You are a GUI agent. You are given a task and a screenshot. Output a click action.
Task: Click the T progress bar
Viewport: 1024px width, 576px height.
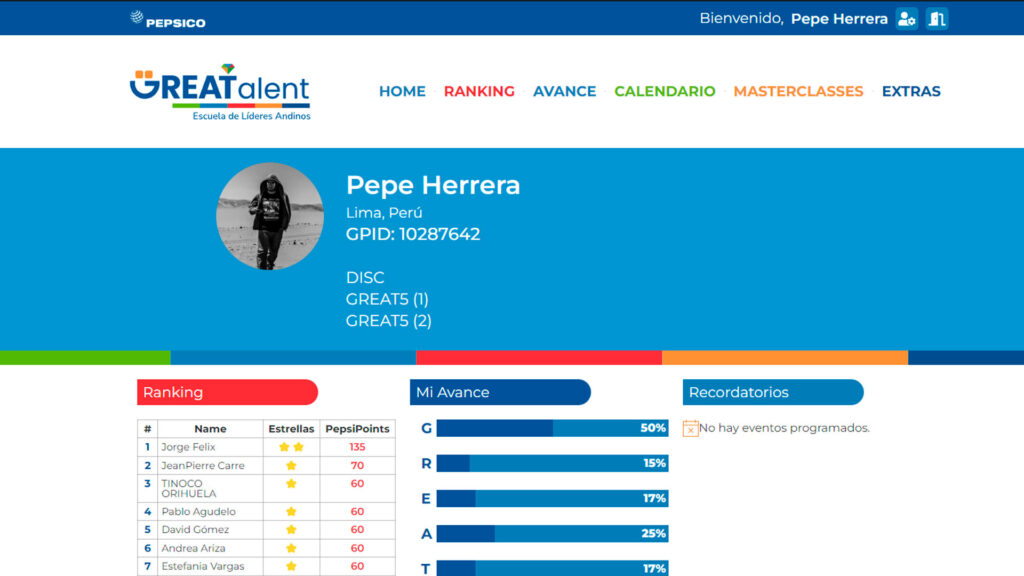point(552,568)
